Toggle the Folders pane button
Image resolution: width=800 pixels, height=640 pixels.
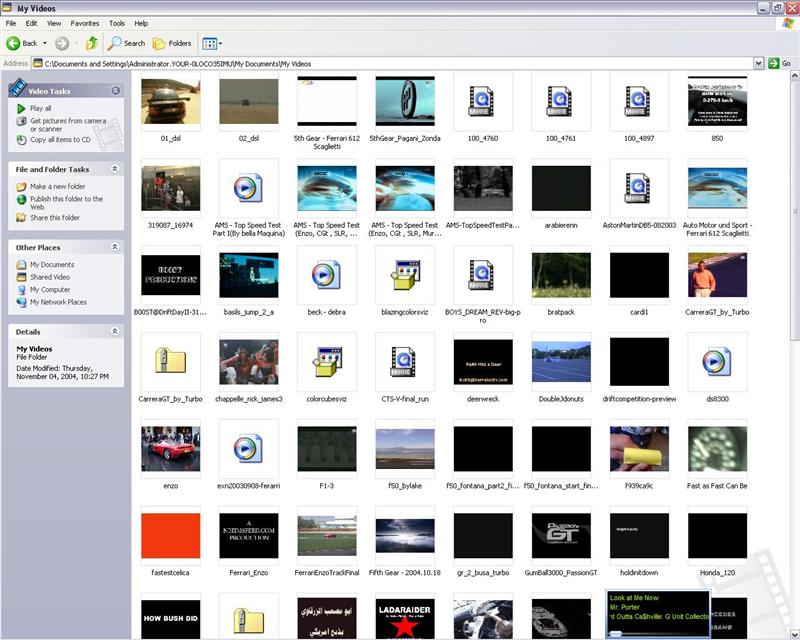173,43
